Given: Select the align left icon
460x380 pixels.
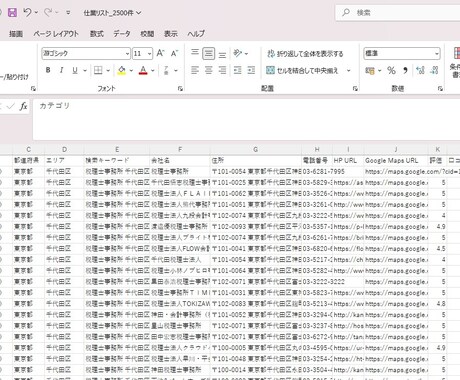Looking at the screenshot, I should (195, 70).
